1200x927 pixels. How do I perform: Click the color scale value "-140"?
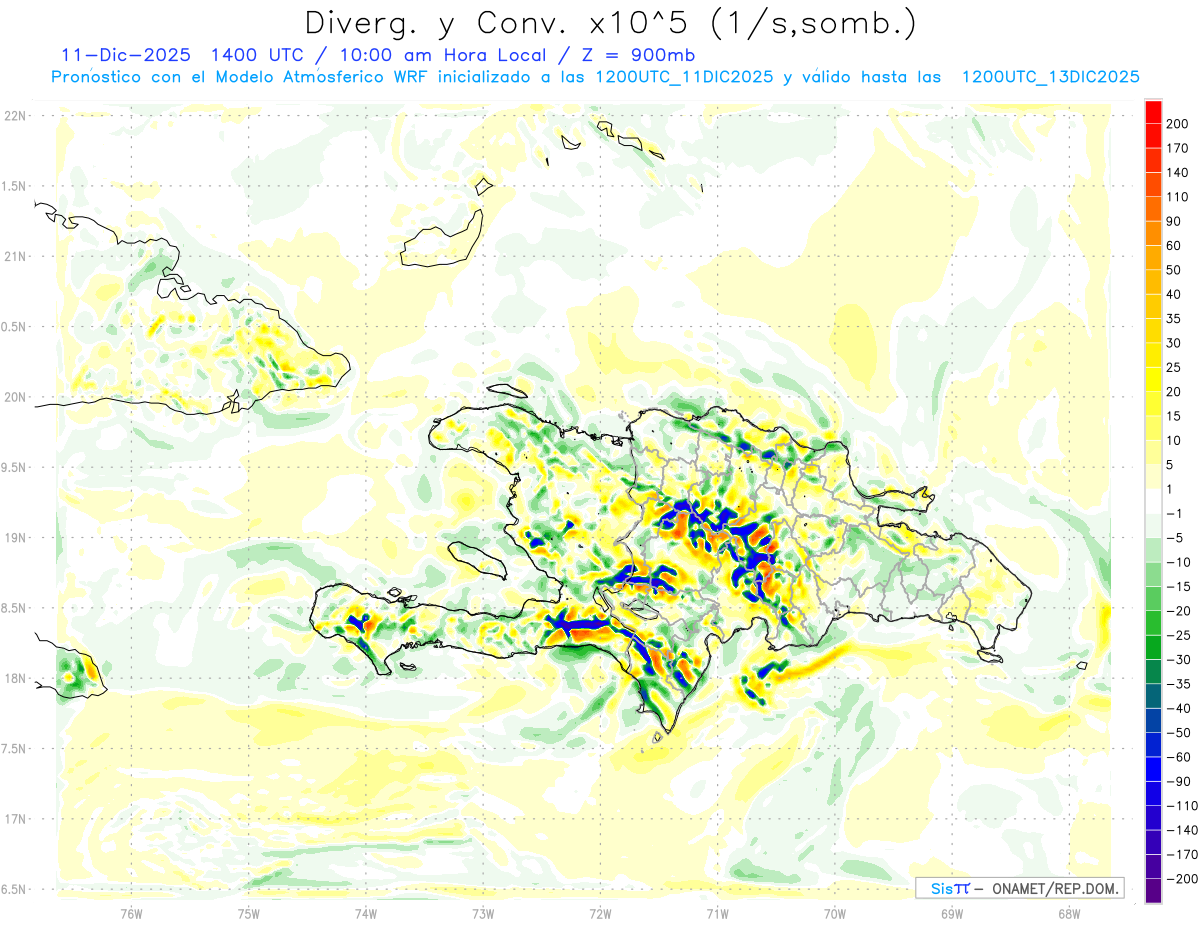tap(1181, 830)
